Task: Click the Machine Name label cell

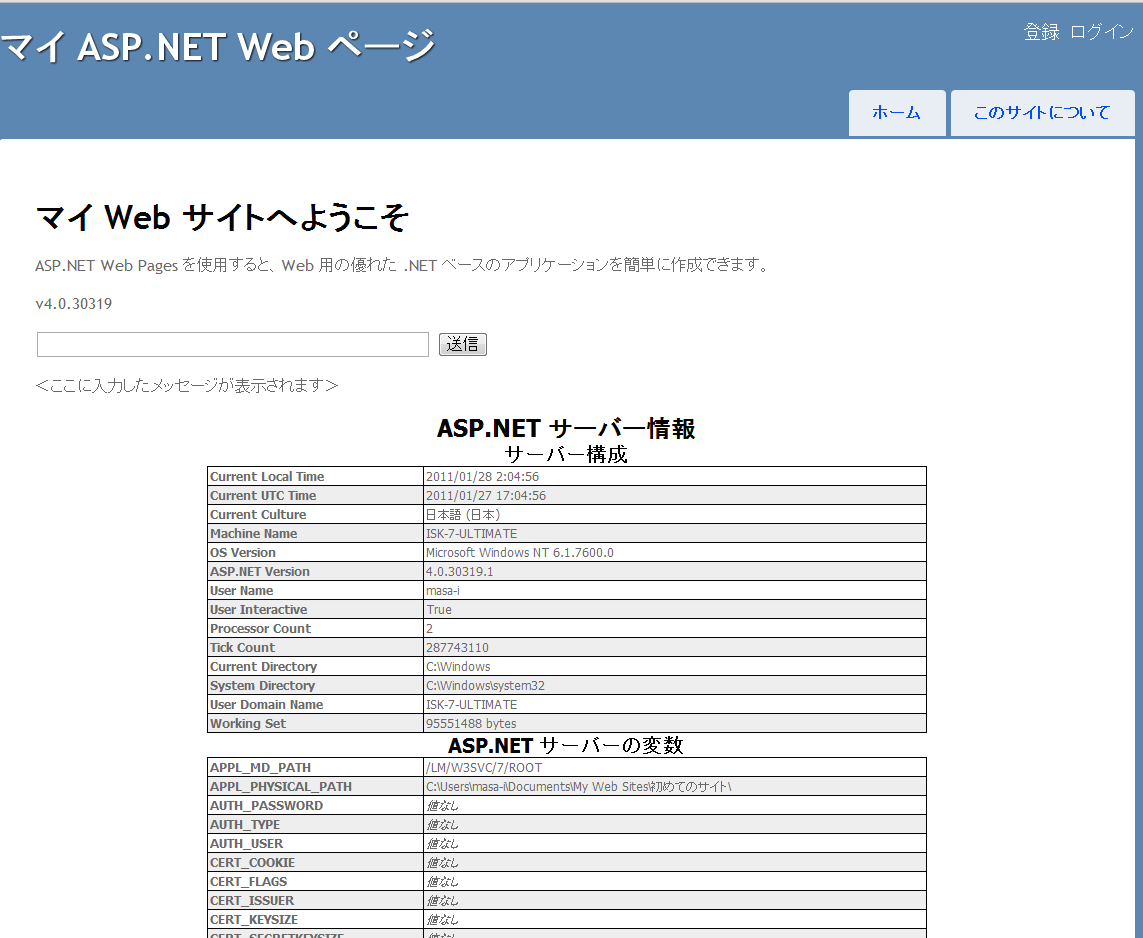Action: coord(316,534)
